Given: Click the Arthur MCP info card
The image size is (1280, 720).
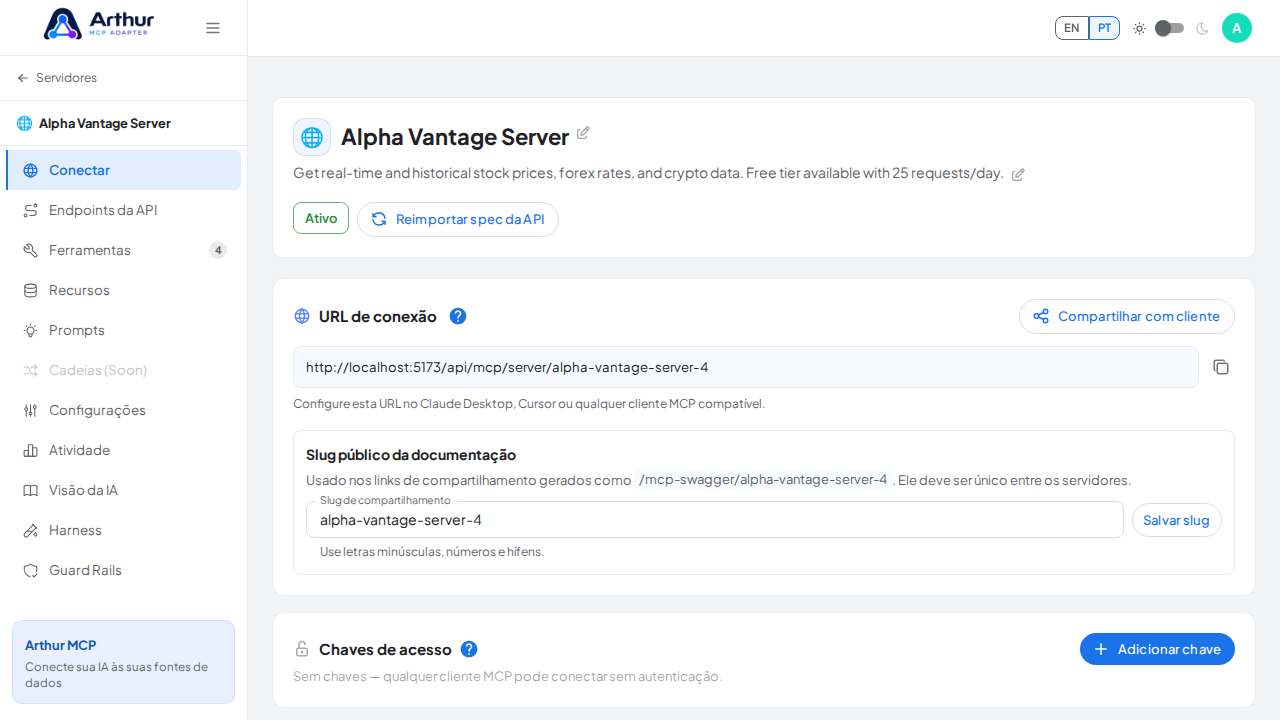Looking at the screenshot, I should click(x=123, y=662).
